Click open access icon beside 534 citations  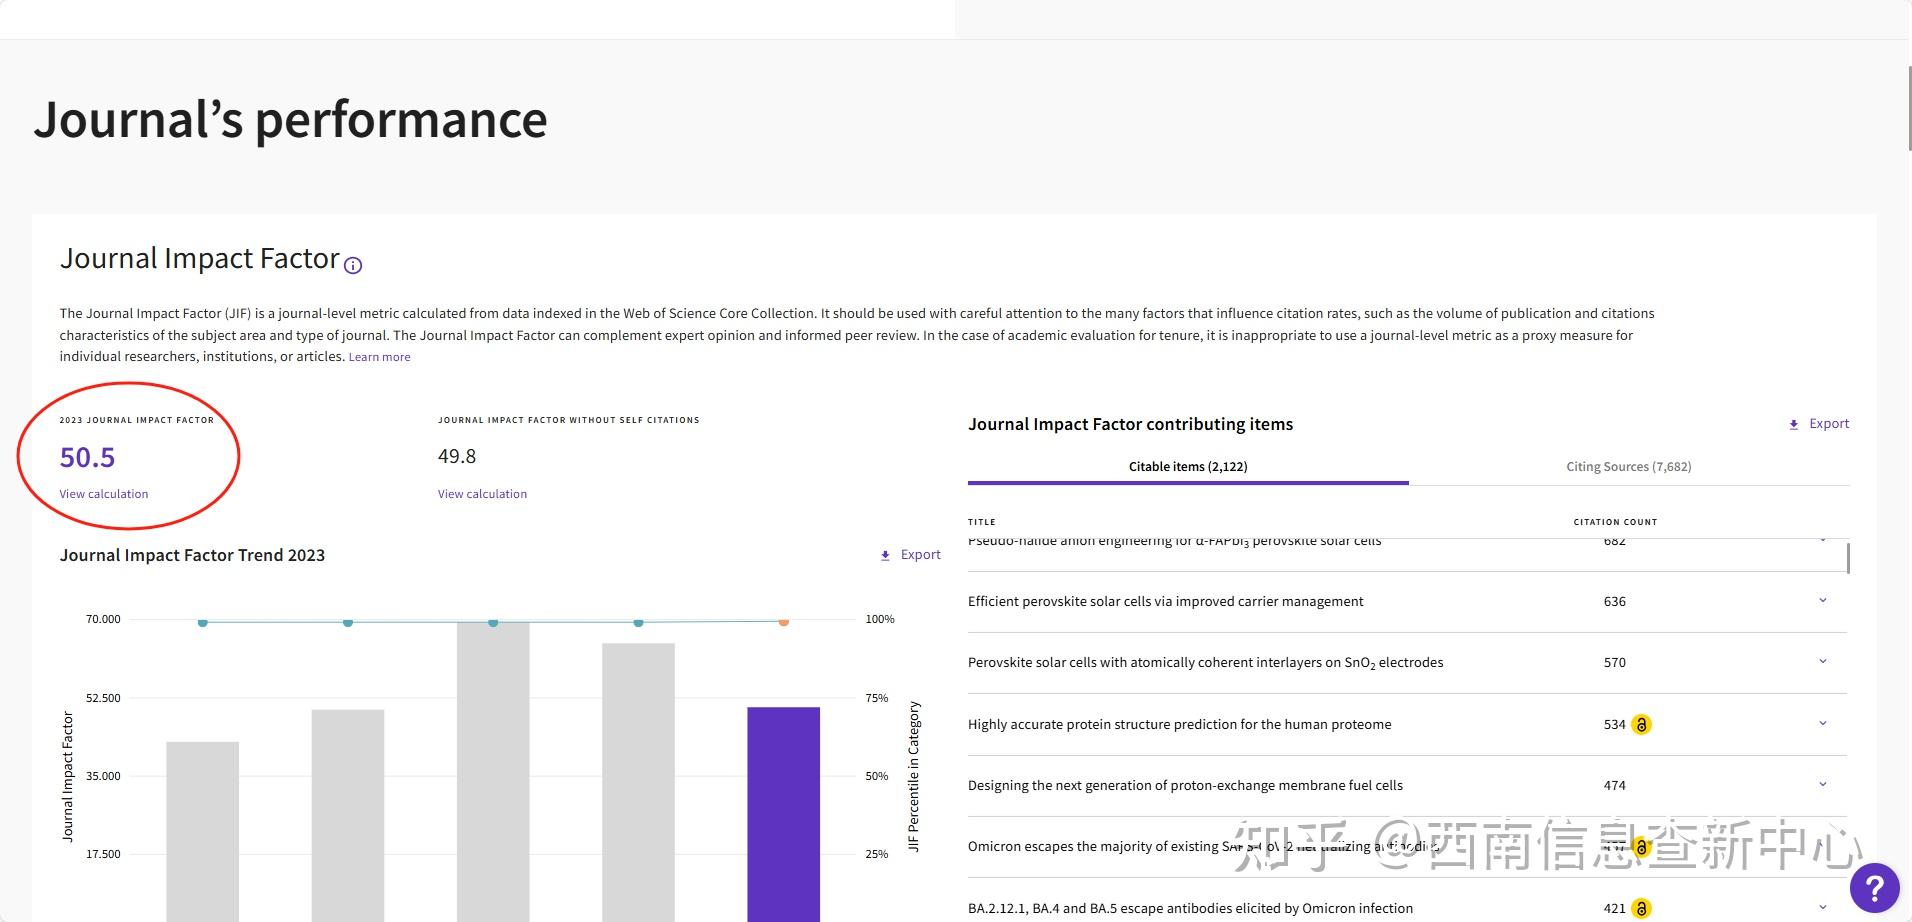point(1641,725)
